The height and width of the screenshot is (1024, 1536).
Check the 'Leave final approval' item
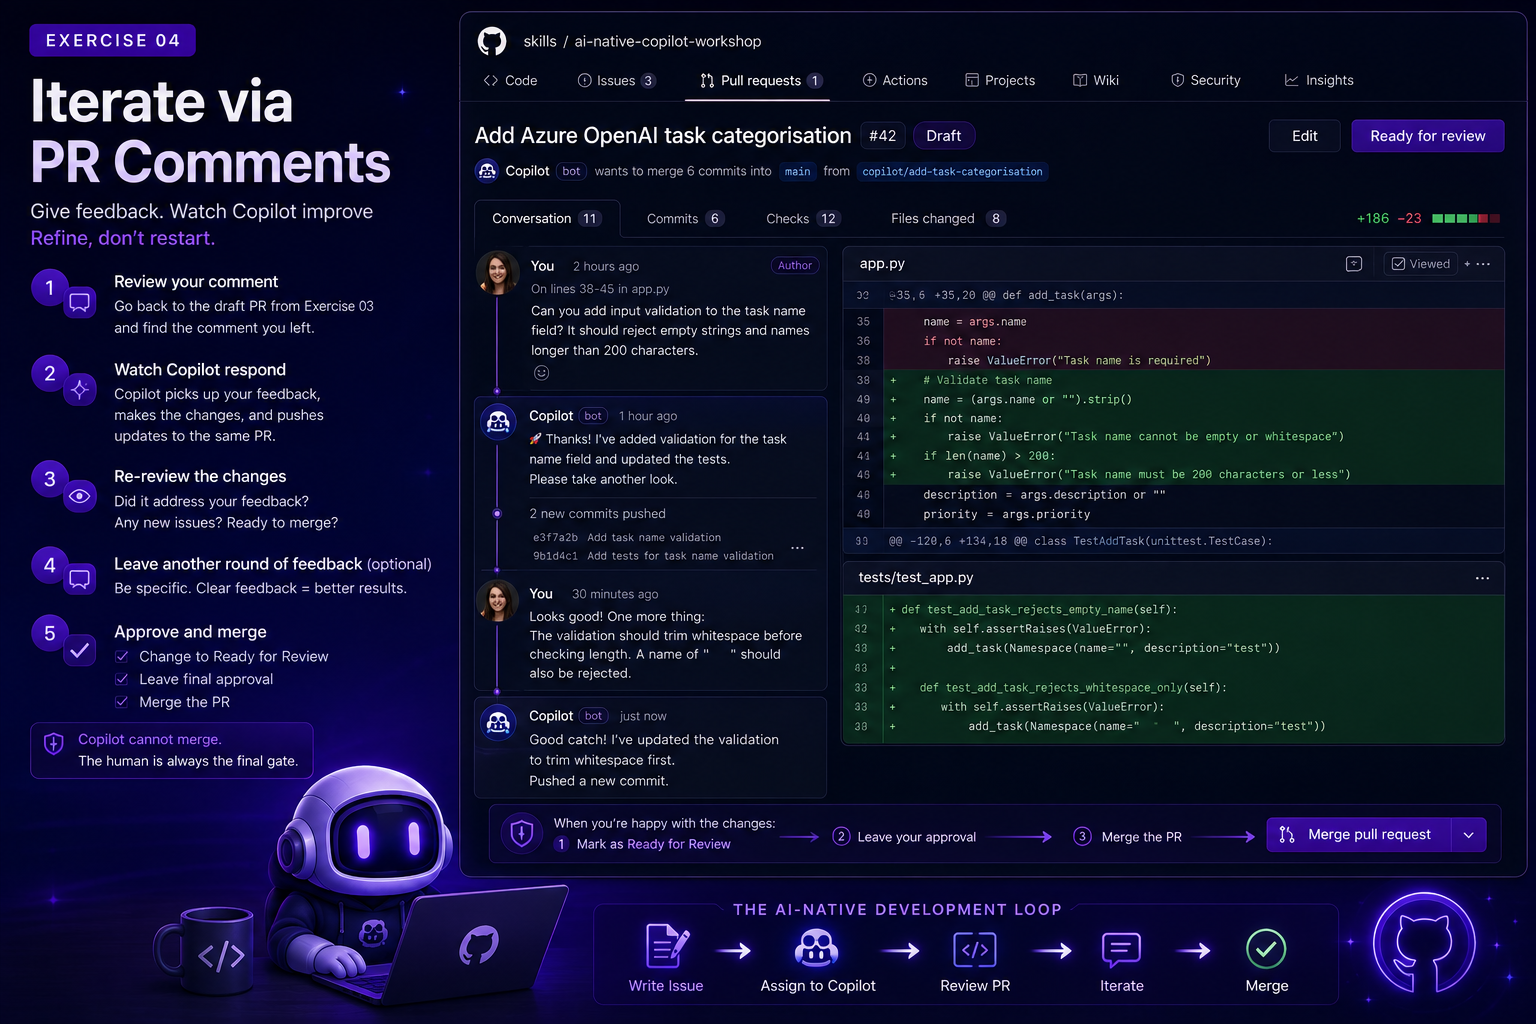click(x=122, y=679)
